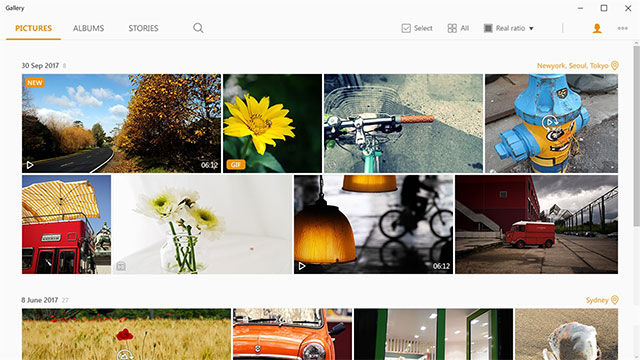Screen dimensions: 640x360
Task: Switch to the STORIES tab
Action: pos(143,28)
